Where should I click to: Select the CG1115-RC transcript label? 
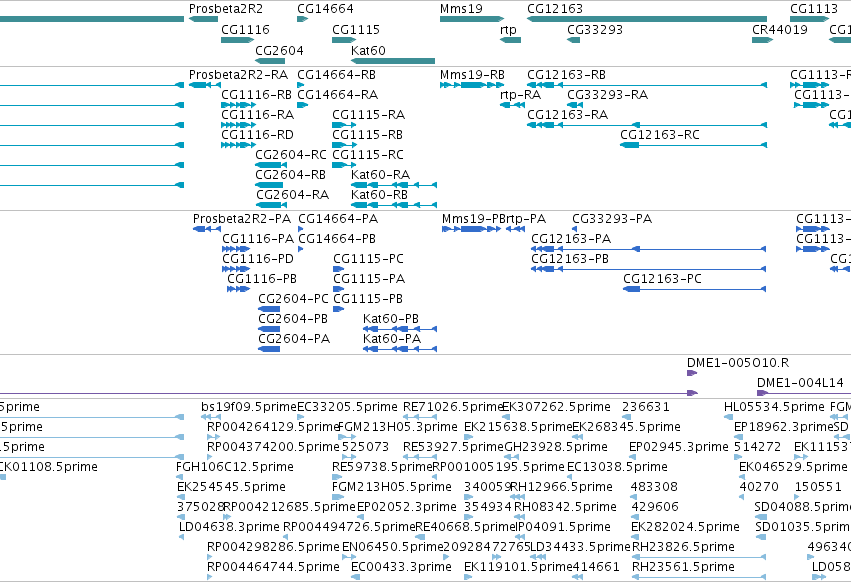click(368, 155)
